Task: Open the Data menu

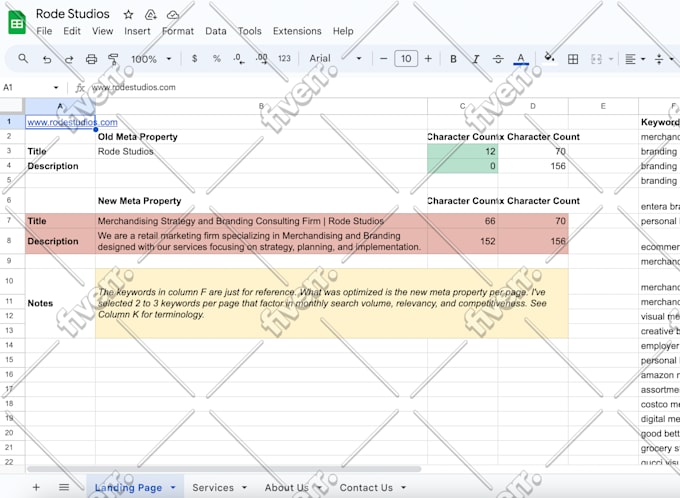Action: [216, 31]
